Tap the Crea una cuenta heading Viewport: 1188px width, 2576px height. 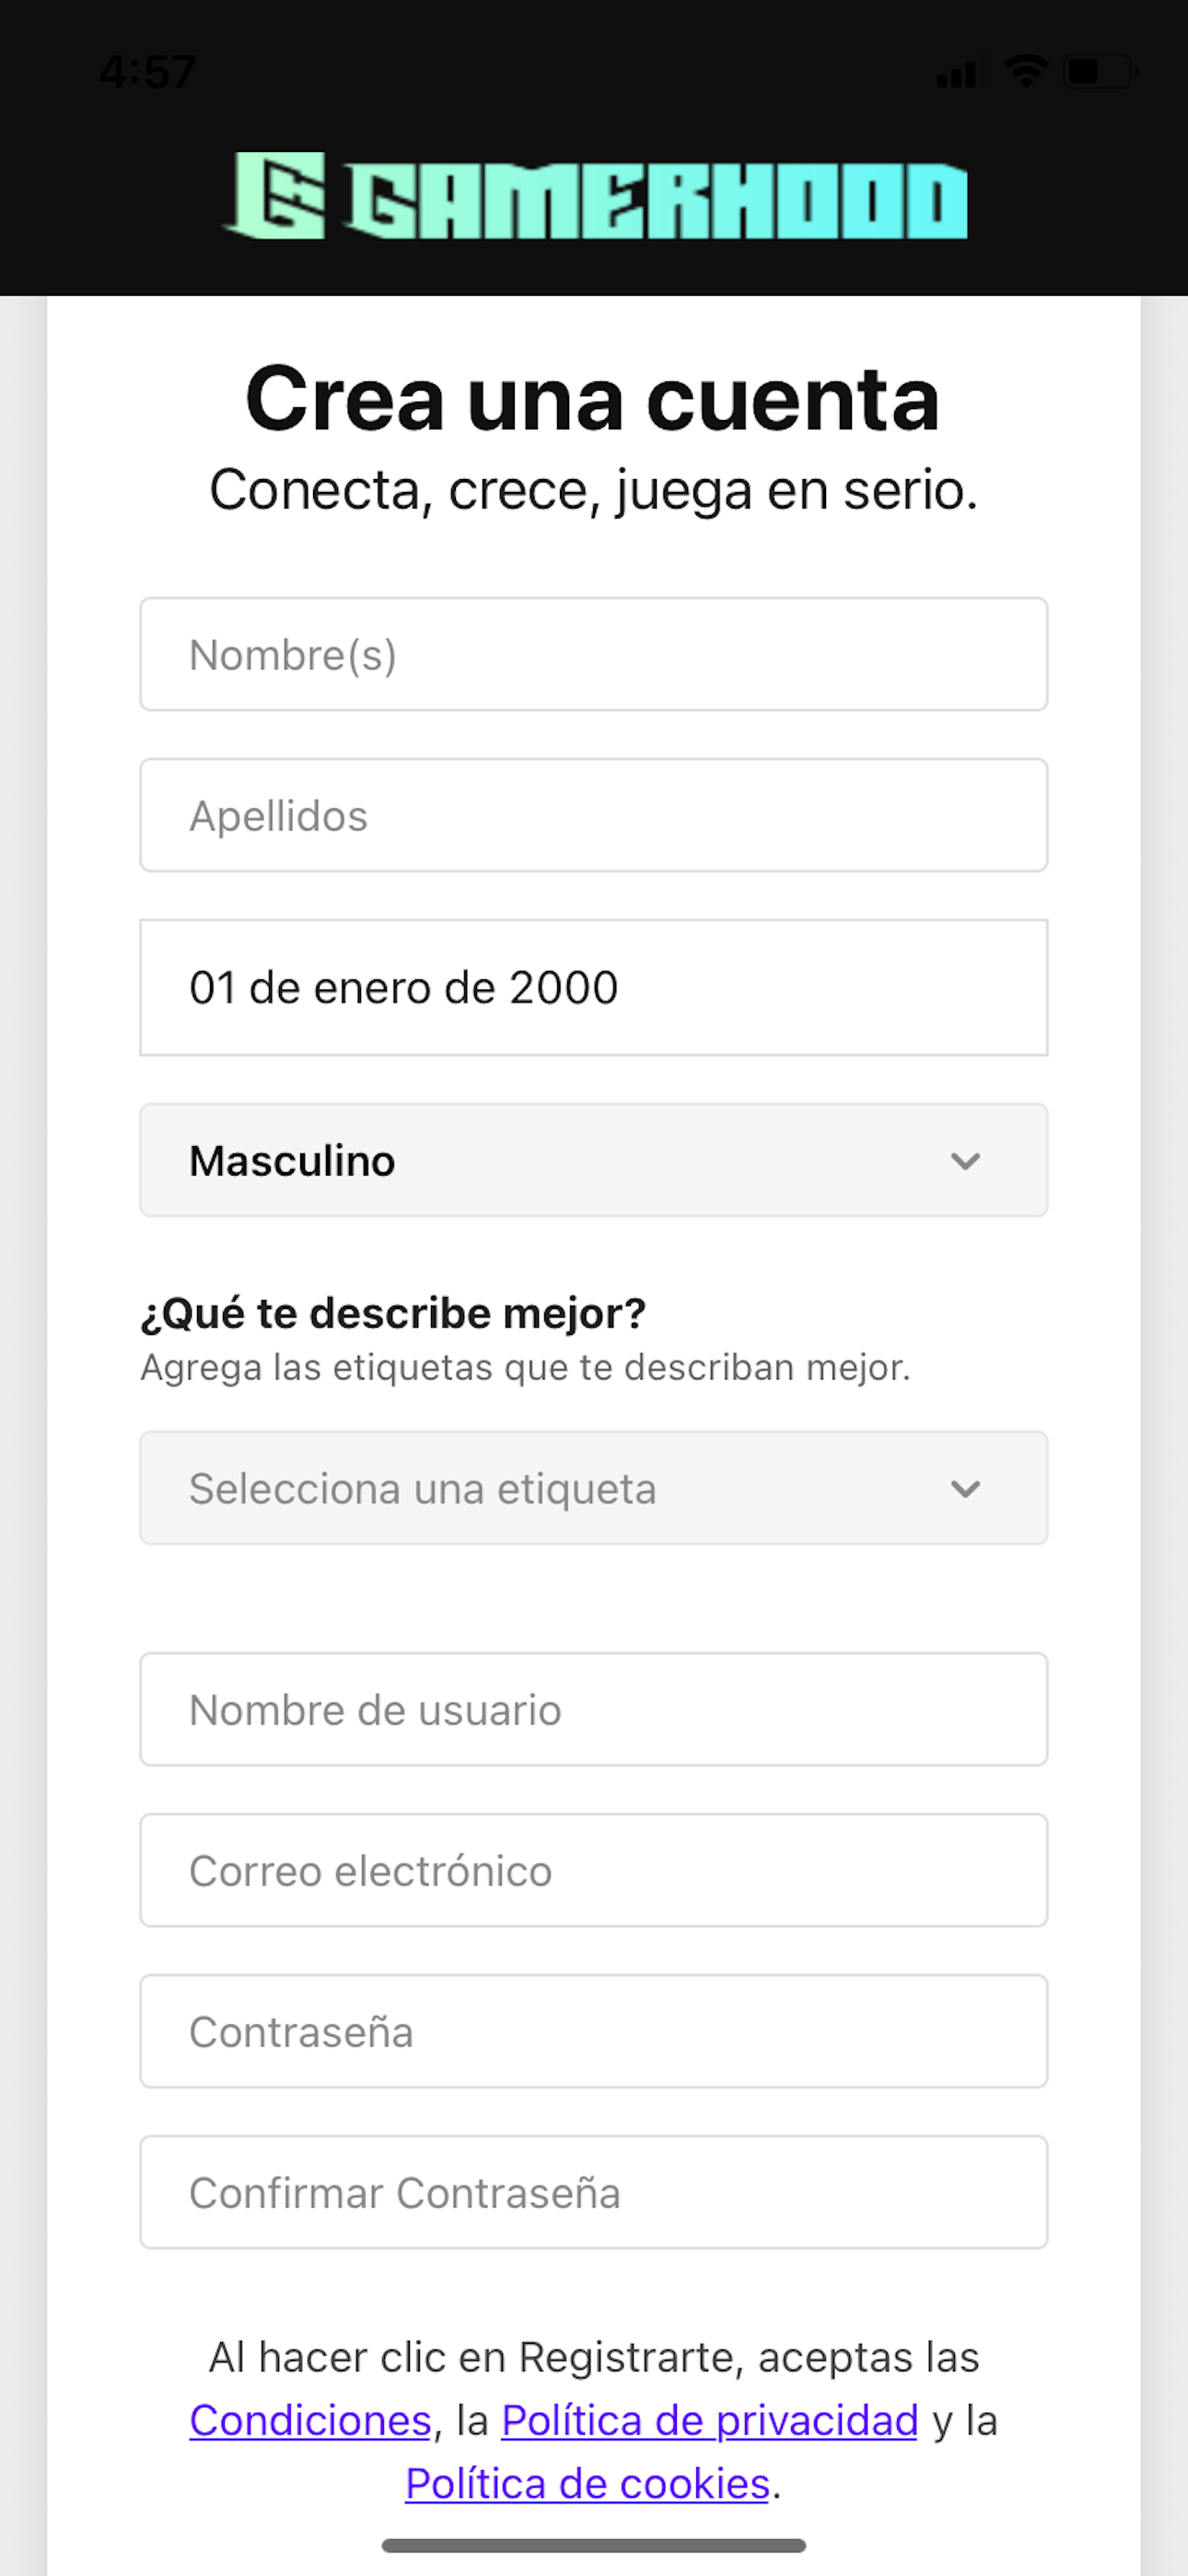pyautogui.click(x=593, y=398)
